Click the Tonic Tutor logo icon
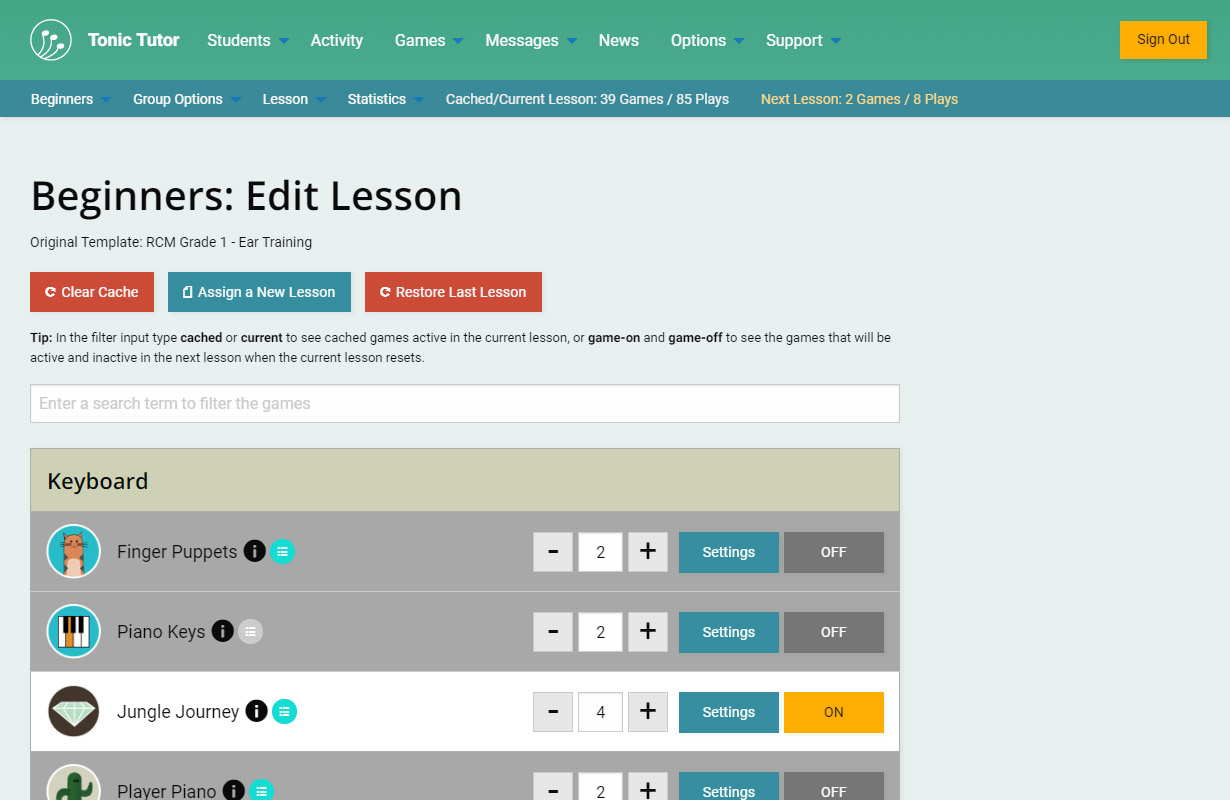This screenshot has width=1230, height=800. [51, 40]
